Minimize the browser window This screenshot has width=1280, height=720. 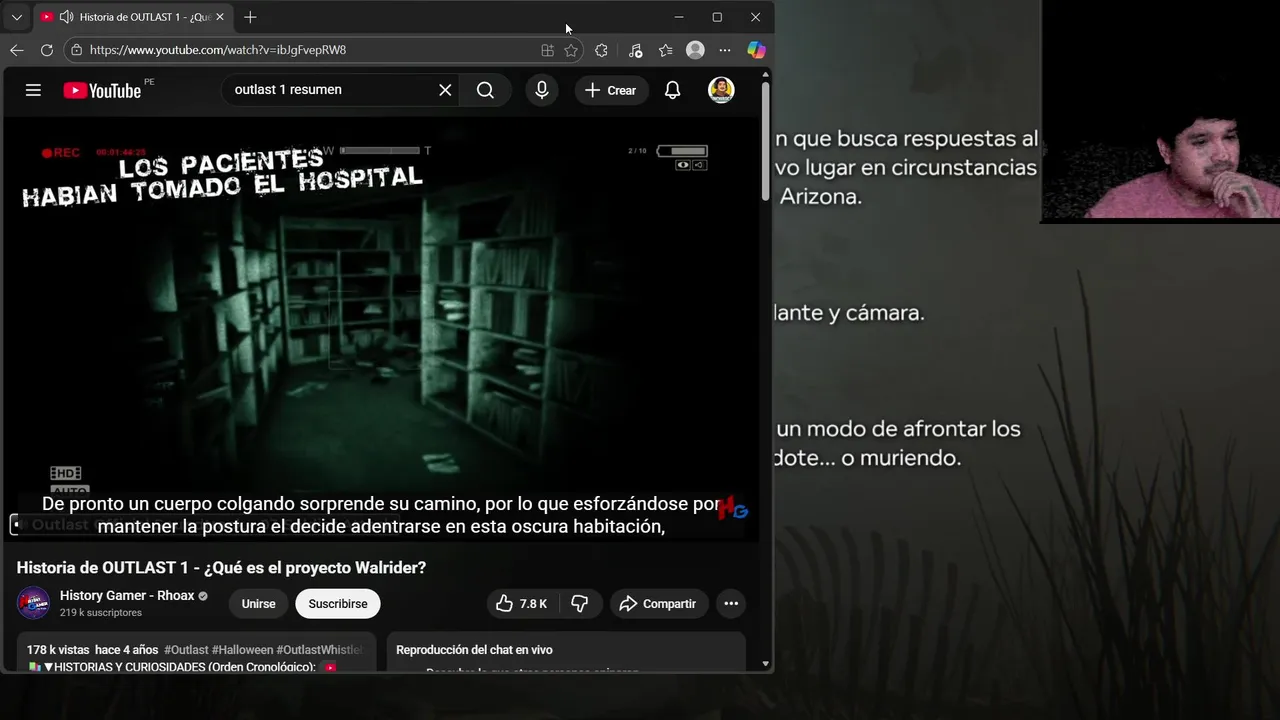[679, 17]
